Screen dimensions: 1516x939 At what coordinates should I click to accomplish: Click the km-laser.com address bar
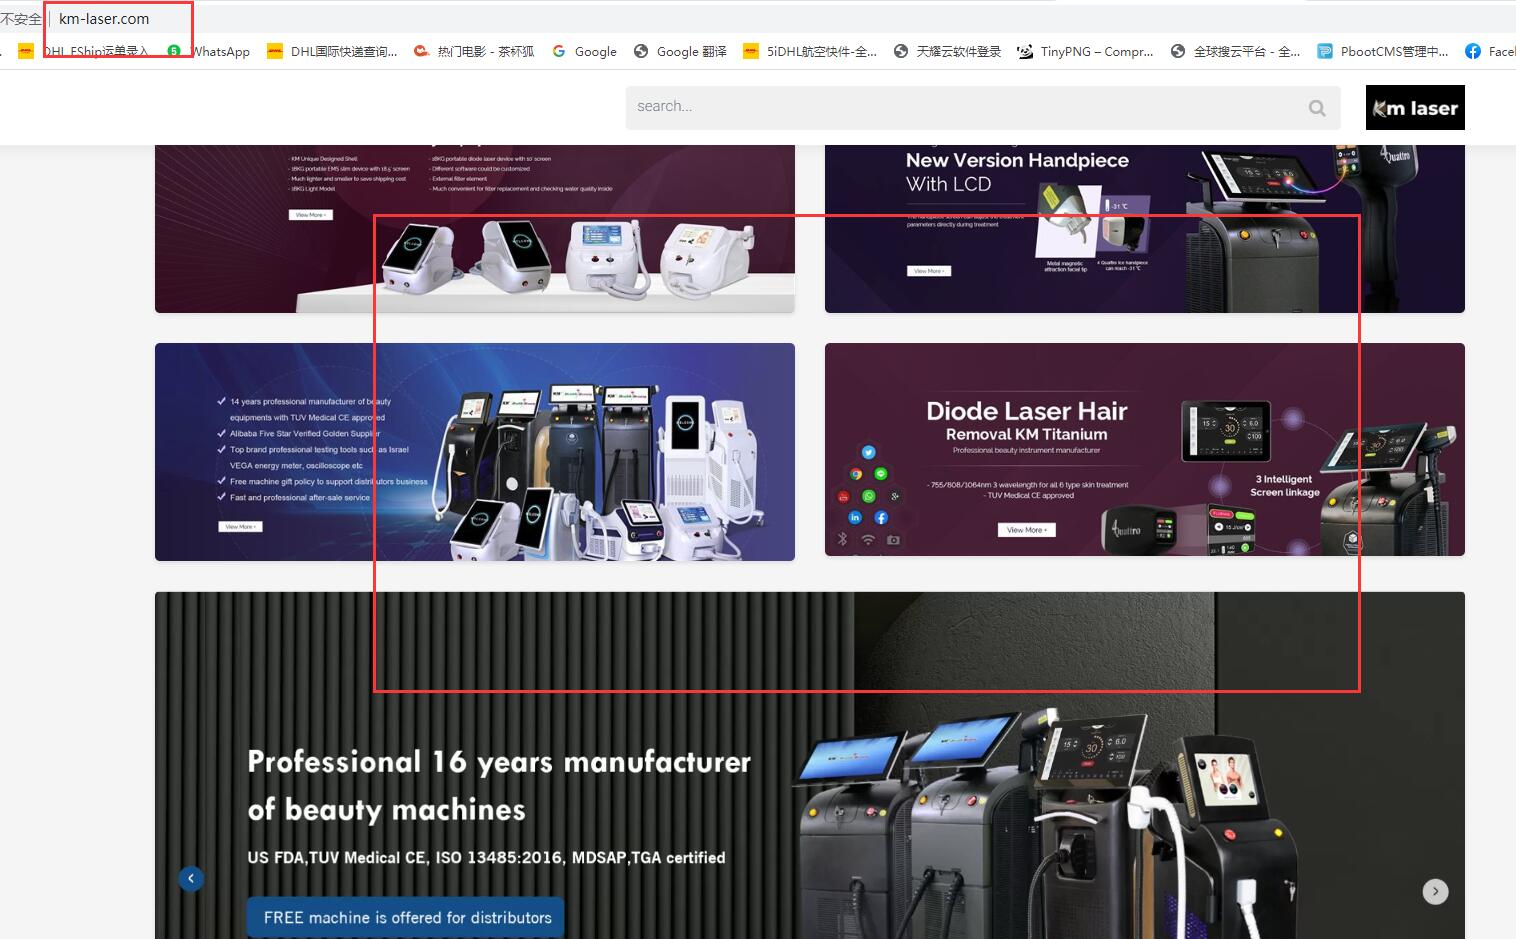click(x=104, y=19)
